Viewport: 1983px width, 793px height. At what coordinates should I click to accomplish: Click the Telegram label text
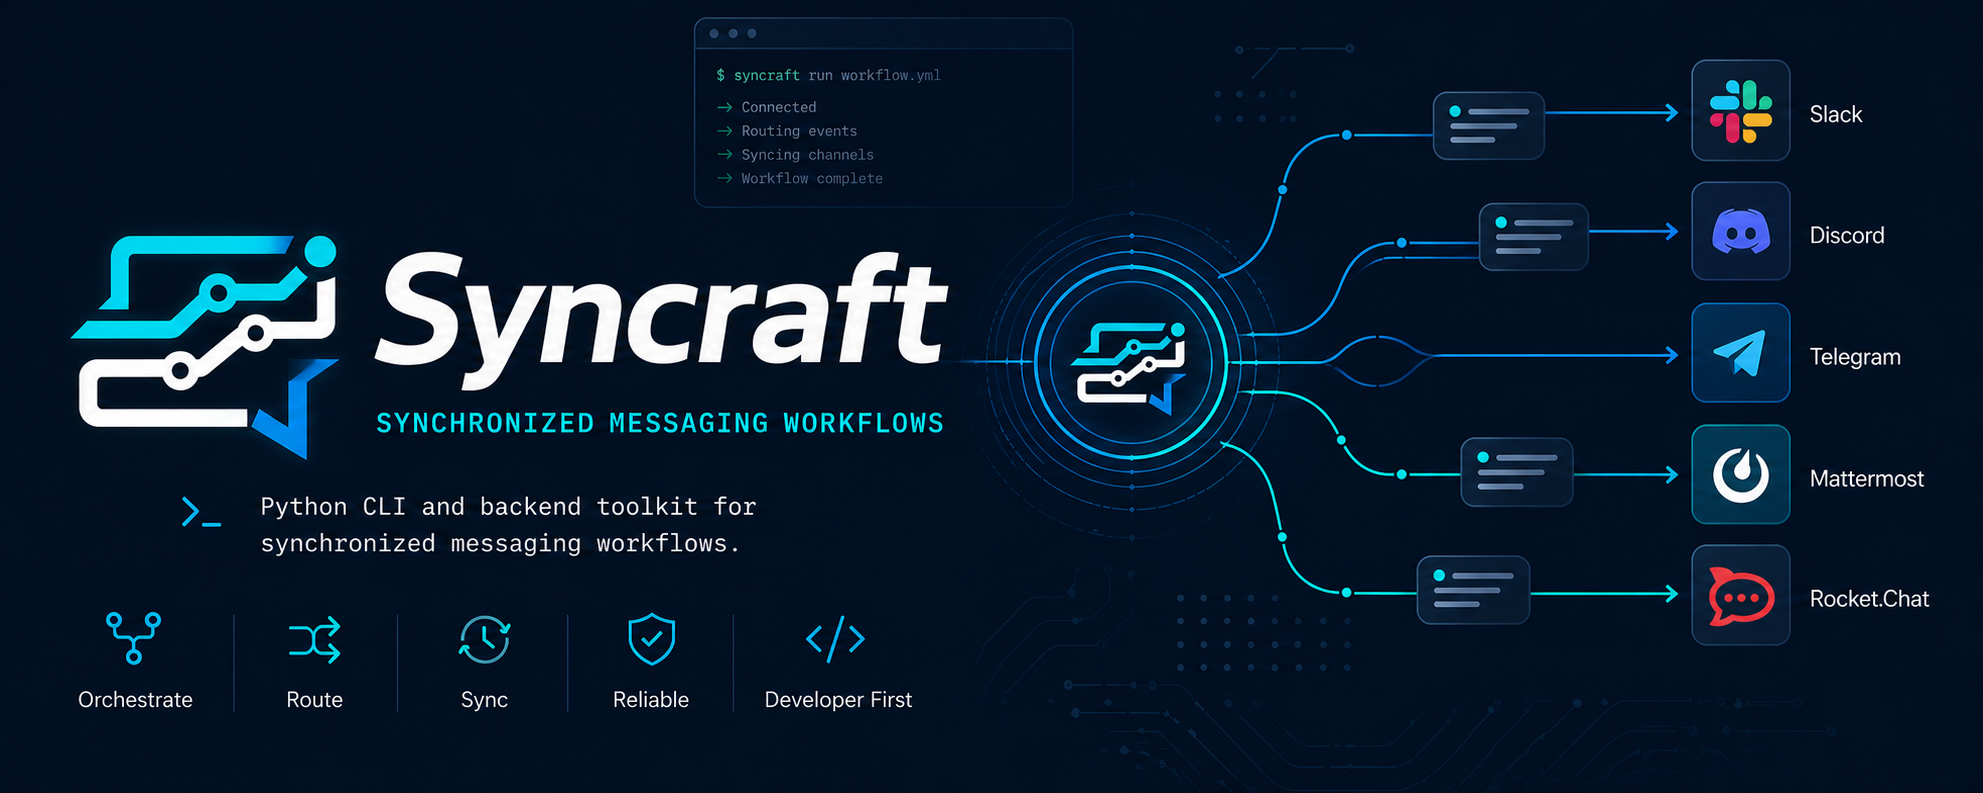1855,357
